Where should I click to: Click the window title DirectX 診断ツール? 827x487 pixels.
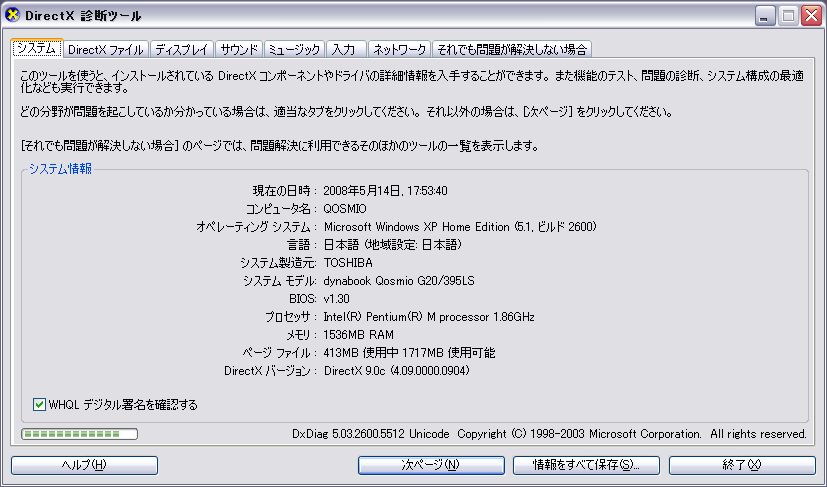coord(83,16)
